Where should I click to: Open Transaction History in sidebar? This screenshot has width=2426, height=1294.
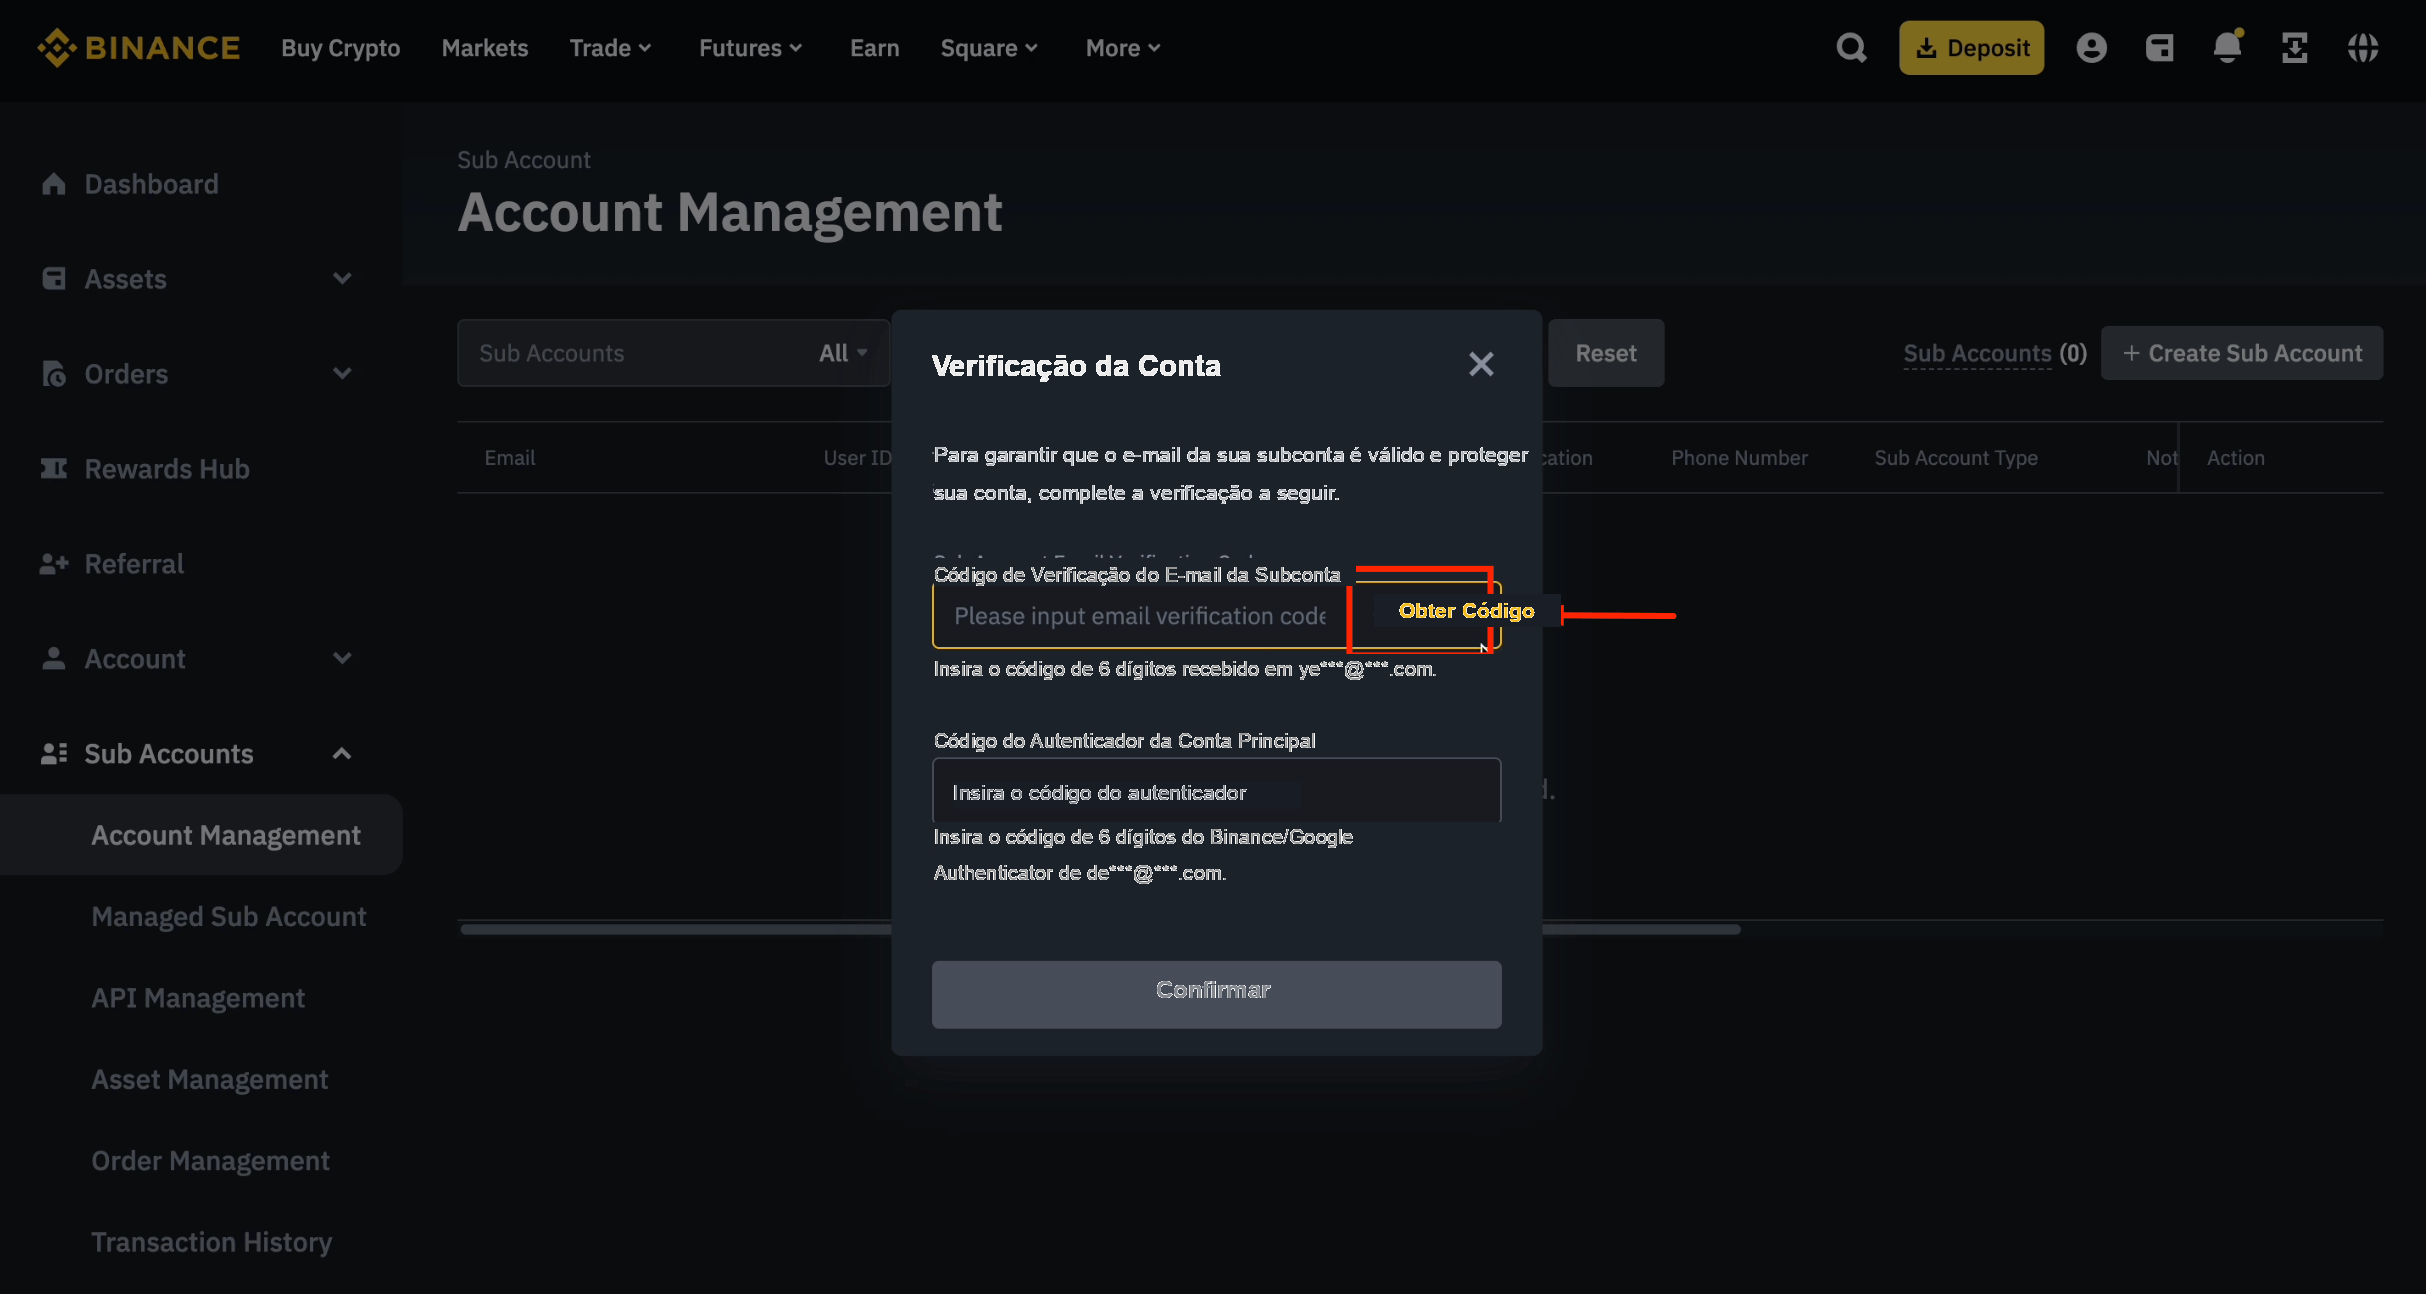click(212, 1242)
